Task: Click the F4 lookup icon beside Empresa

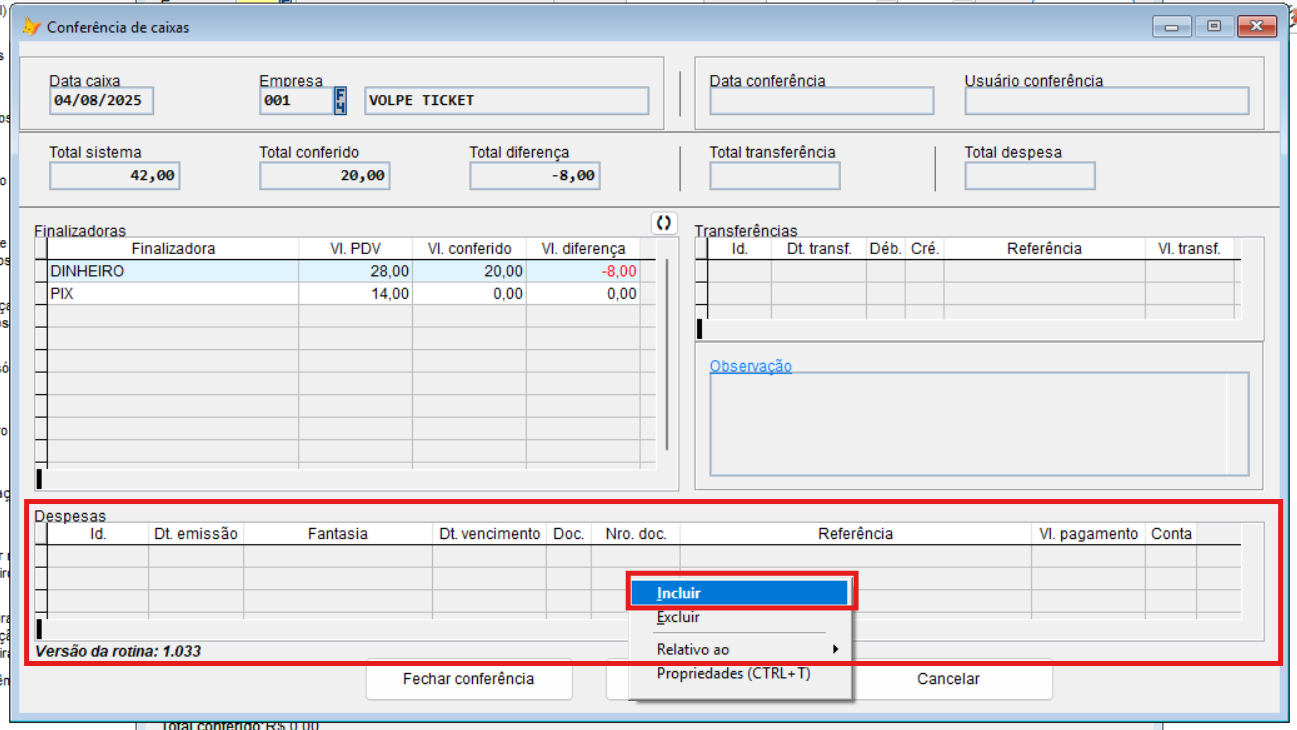Action: click(340, 101)
